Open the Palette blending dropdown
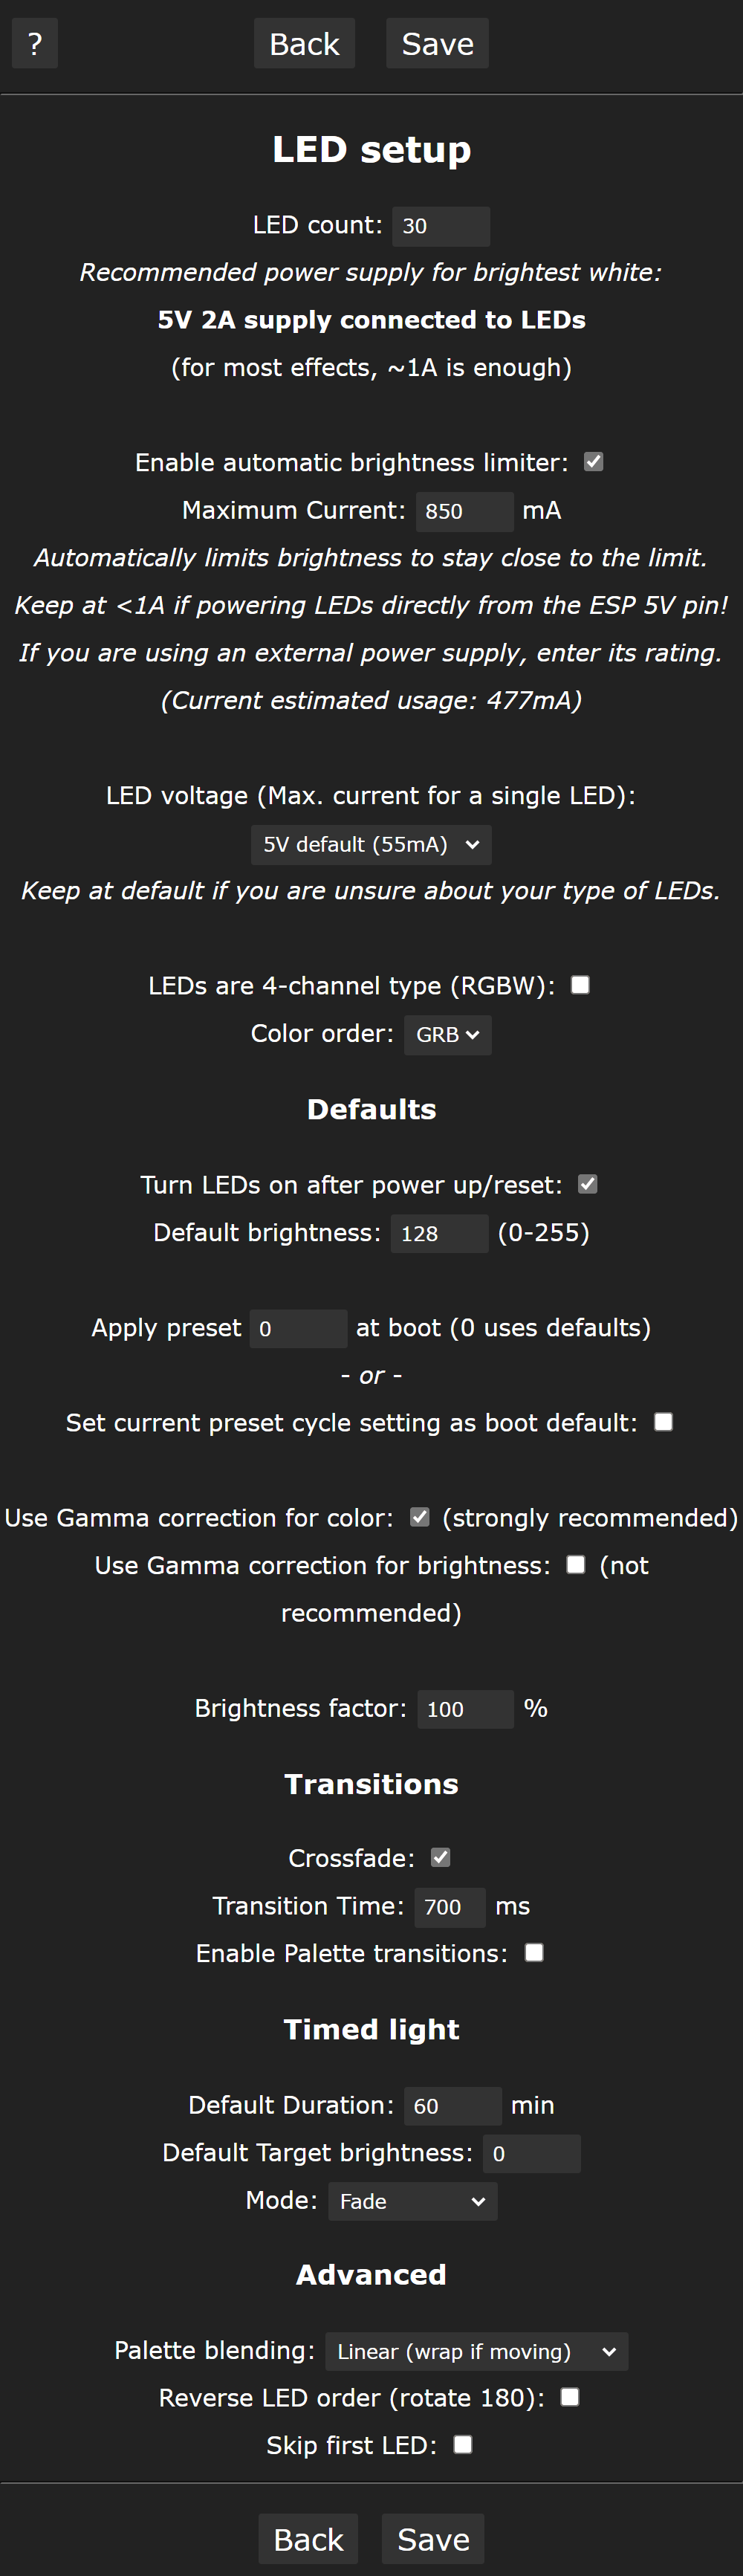 (x=476, y=2351)
